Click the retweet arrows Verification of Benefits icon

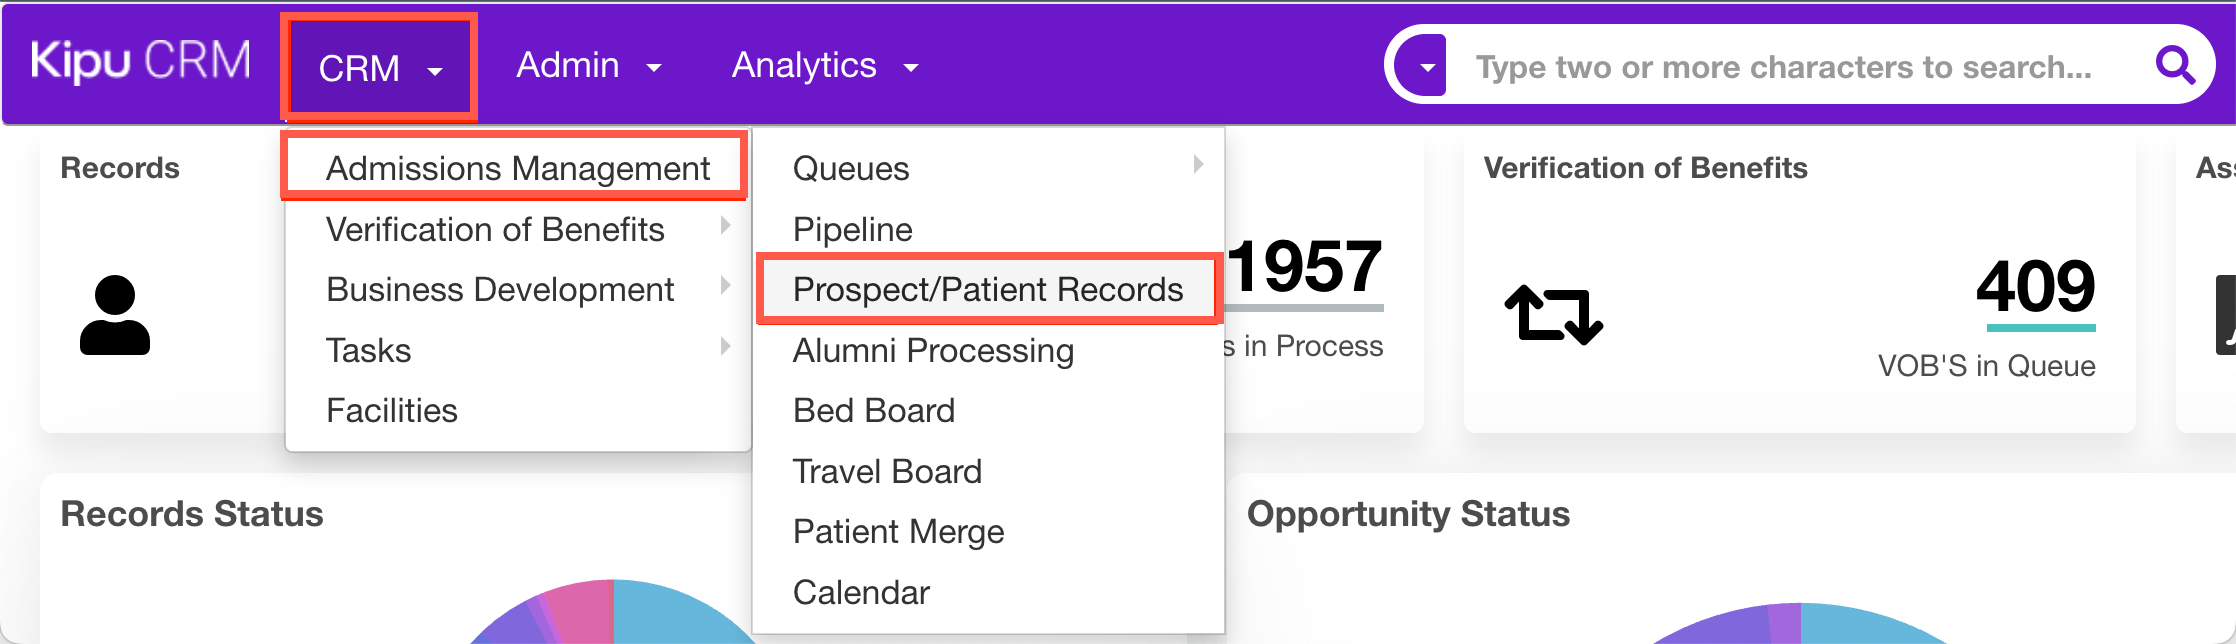1553,315
